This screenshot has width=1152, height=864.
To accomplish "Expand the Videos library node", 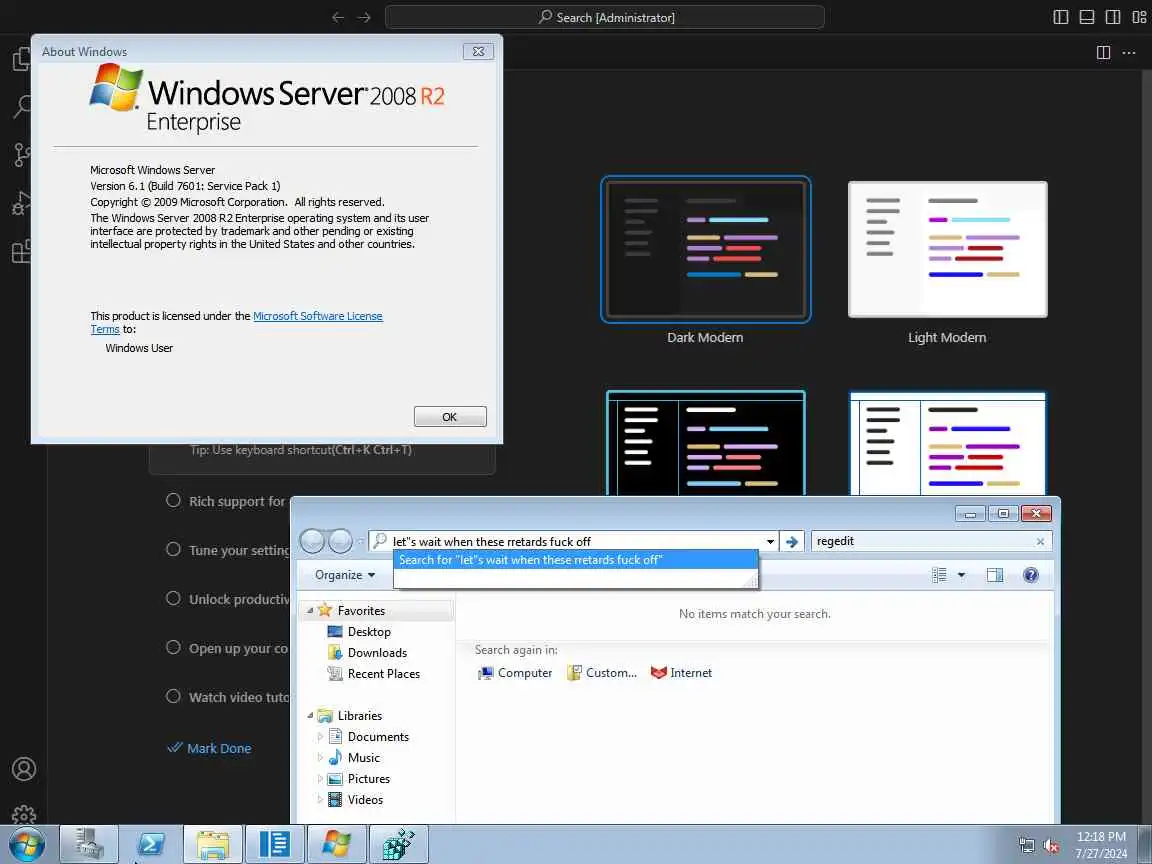I will click(x=320, y=799).
